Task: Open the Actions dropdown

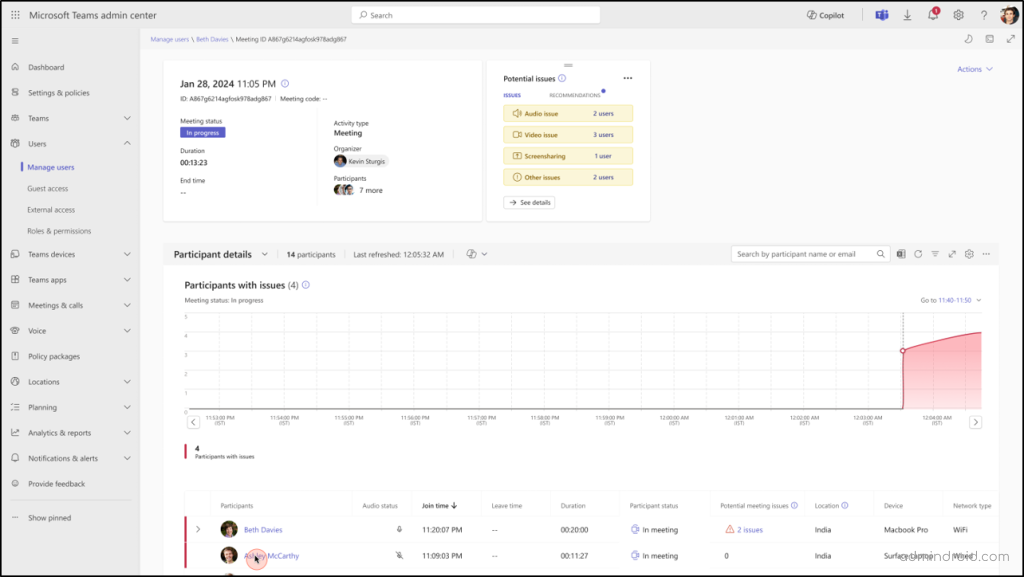Action: (974, 68)
